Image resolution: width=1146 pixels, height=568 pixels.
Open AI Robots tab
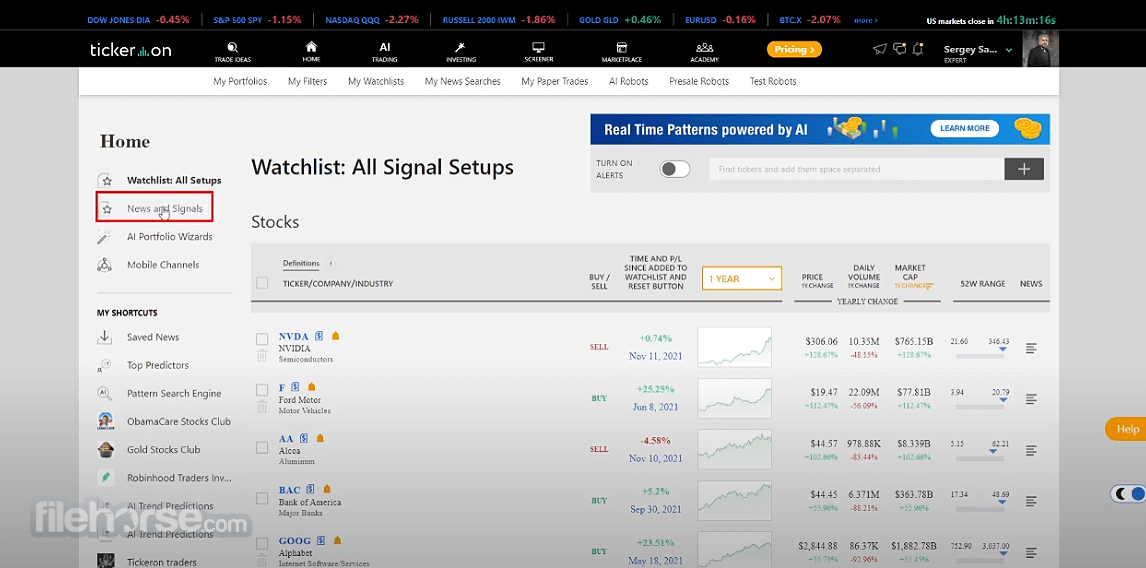click(x=629, y=81)
